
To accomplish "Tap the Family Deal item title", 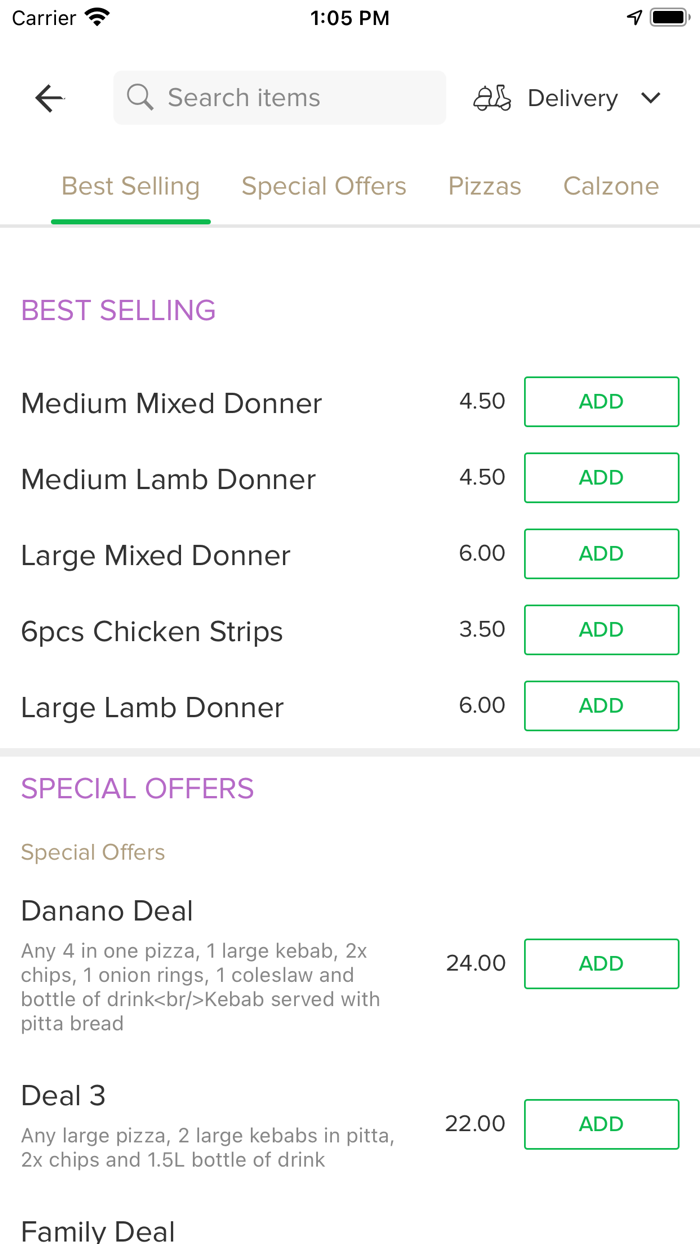I will (98, 1230).
